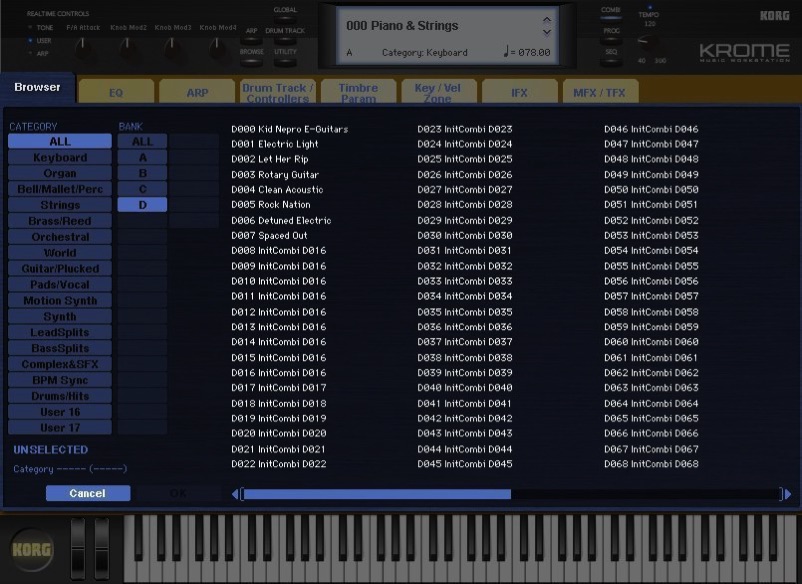Click the Piano & Strings name display
This screenshot has height=584, width=802.
point(402,26)
